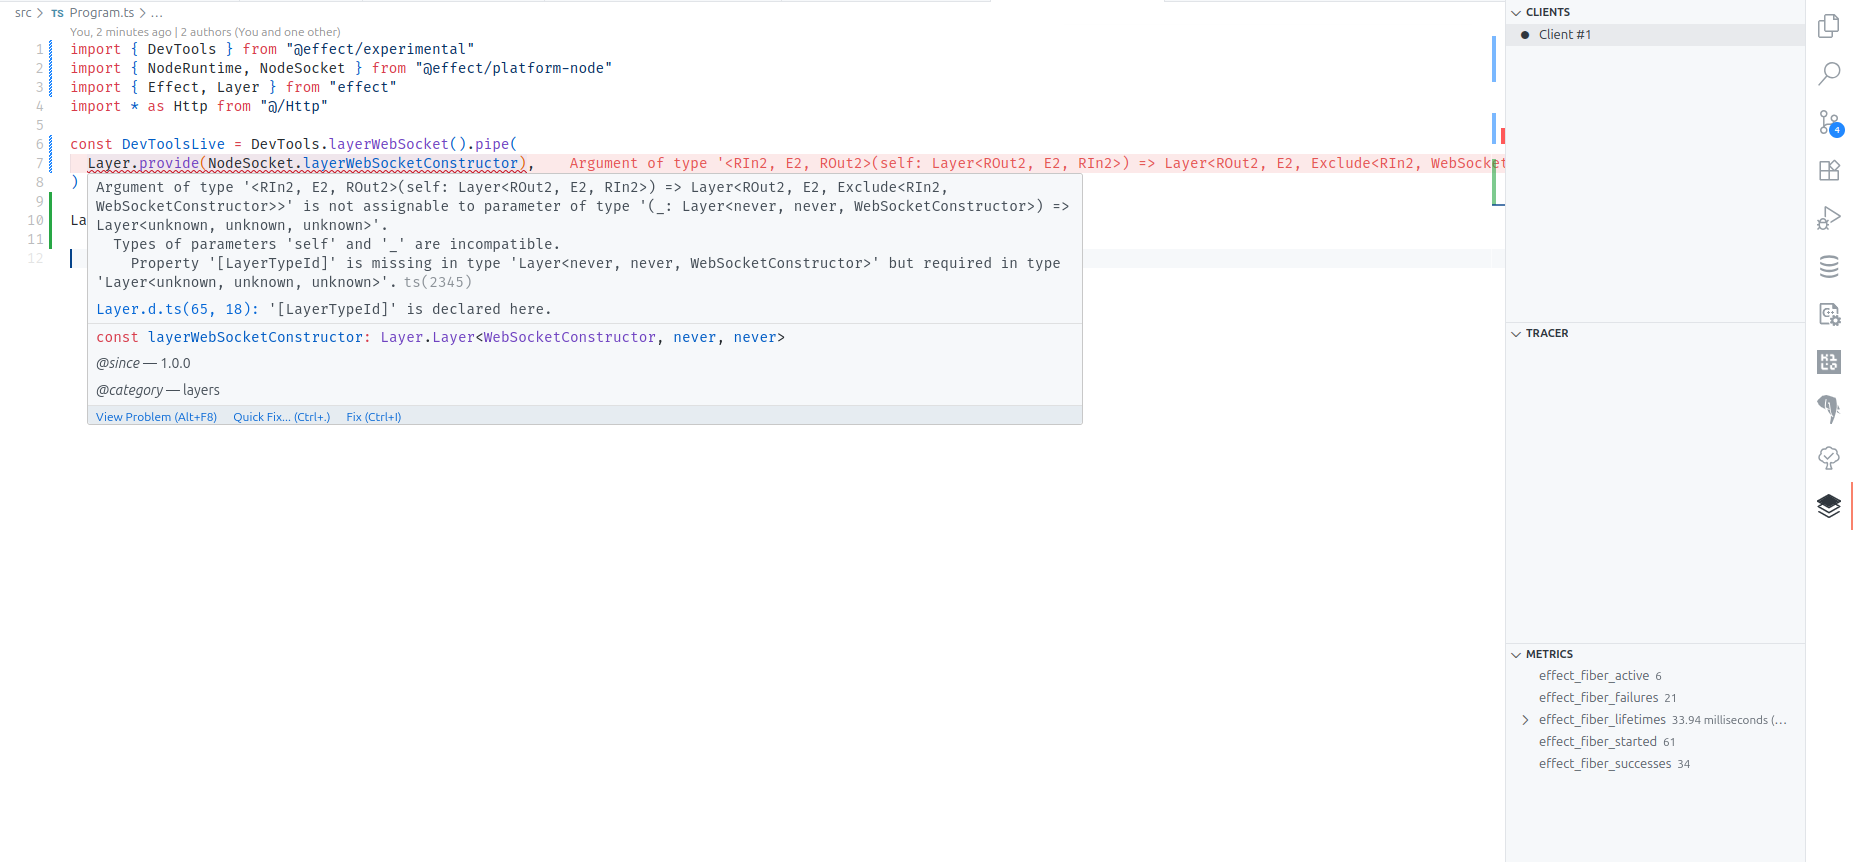Click layerWebSocketConstructor on line 7
Viewport: 1853px width, 862px height.
[x=411, y=163]
